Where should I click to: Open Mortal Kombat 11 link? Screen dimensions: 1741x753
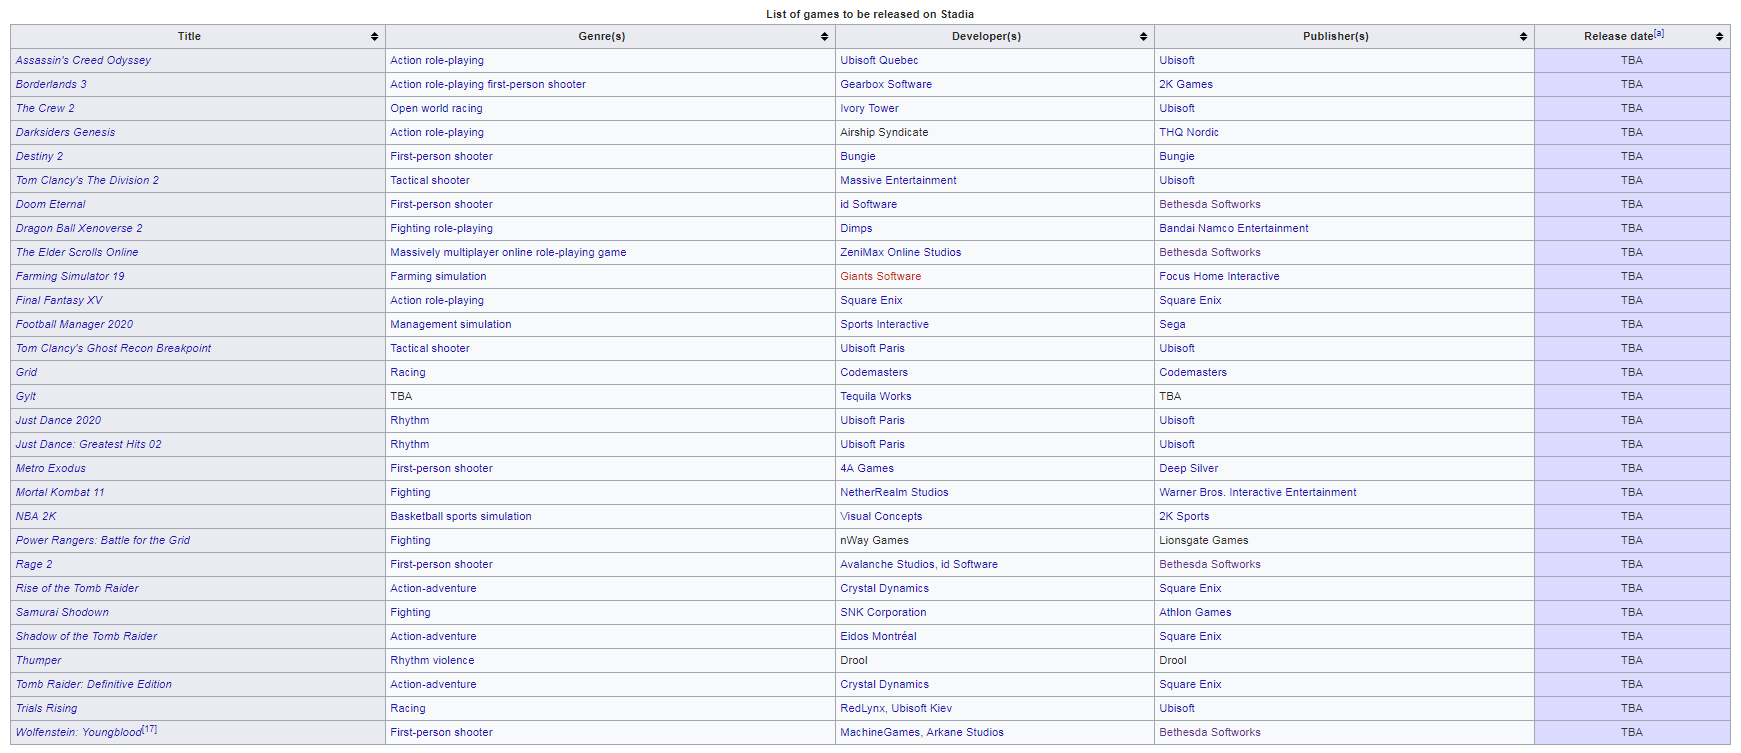[x=60, y=492]
